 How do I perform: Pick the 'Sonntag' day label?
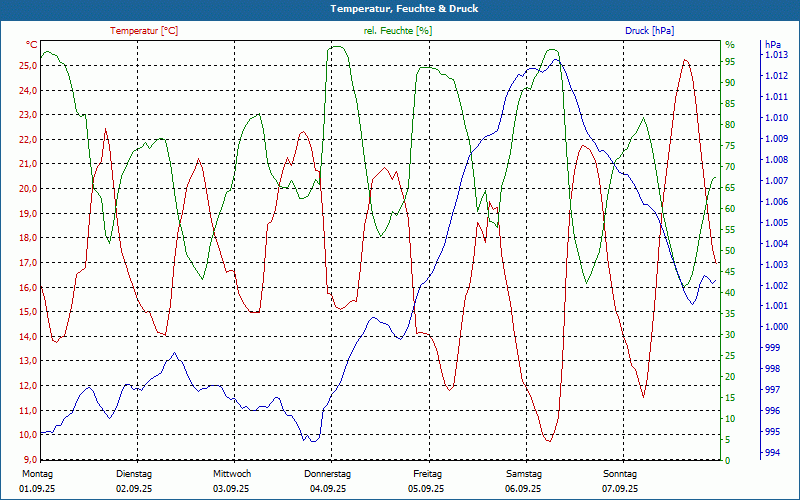tap(620, 474)
